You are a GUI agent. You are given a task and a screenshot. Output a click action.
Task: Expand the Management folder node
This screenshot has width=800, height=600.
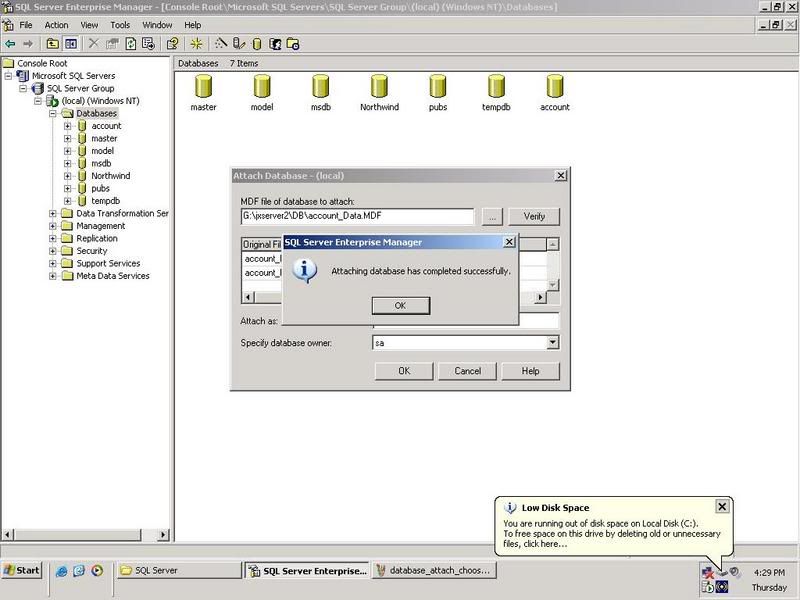coord(53,226)
